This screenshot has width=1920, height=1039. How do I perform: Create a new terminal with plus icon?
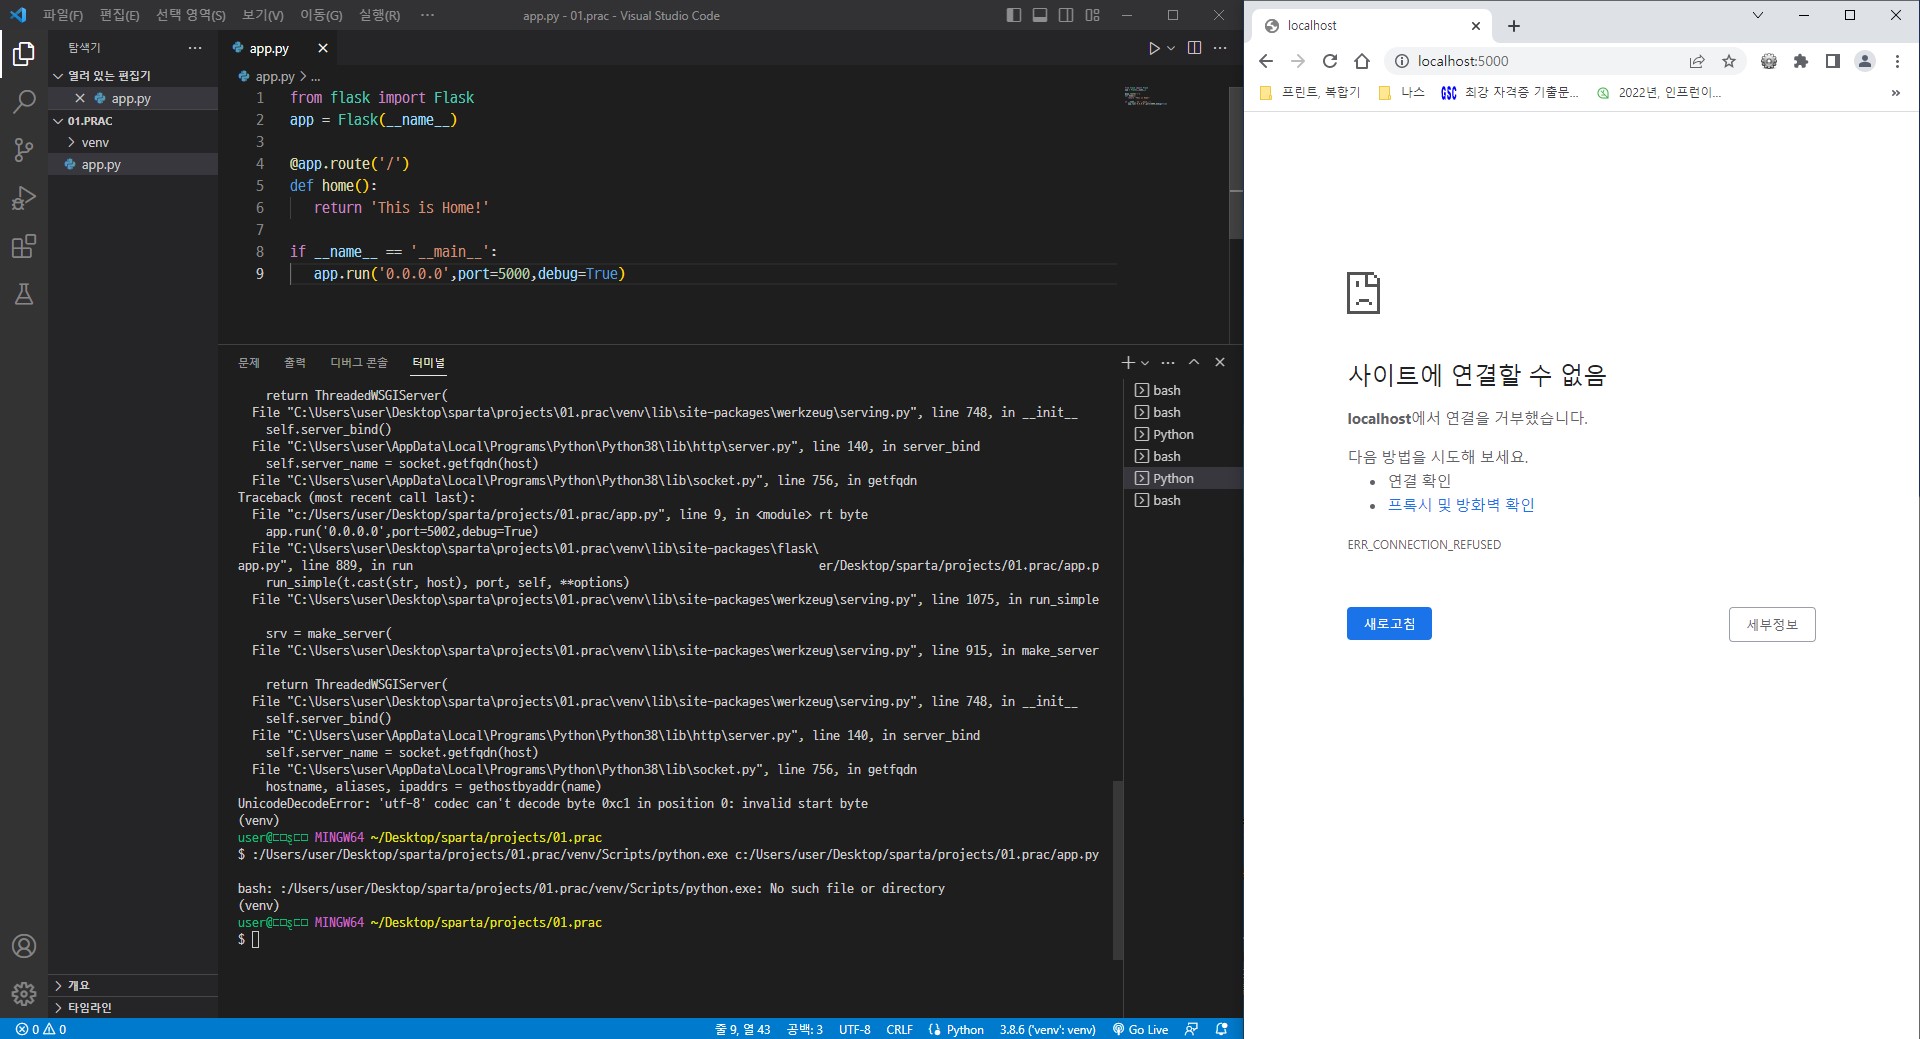[1128, 362]
